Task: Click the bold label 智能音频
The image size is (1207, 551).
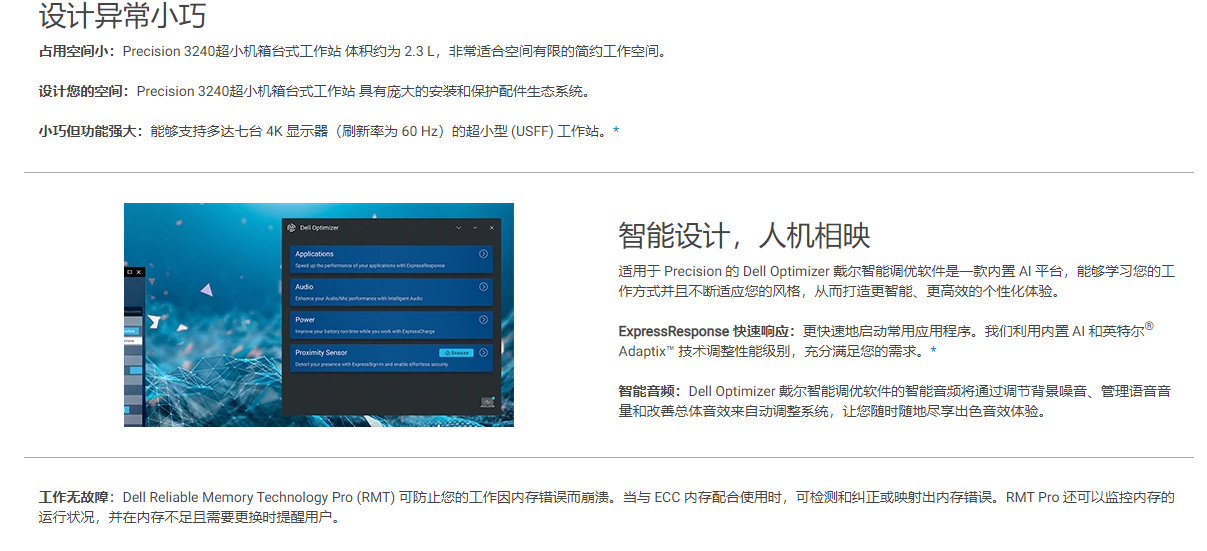Action: click(651, 391)
